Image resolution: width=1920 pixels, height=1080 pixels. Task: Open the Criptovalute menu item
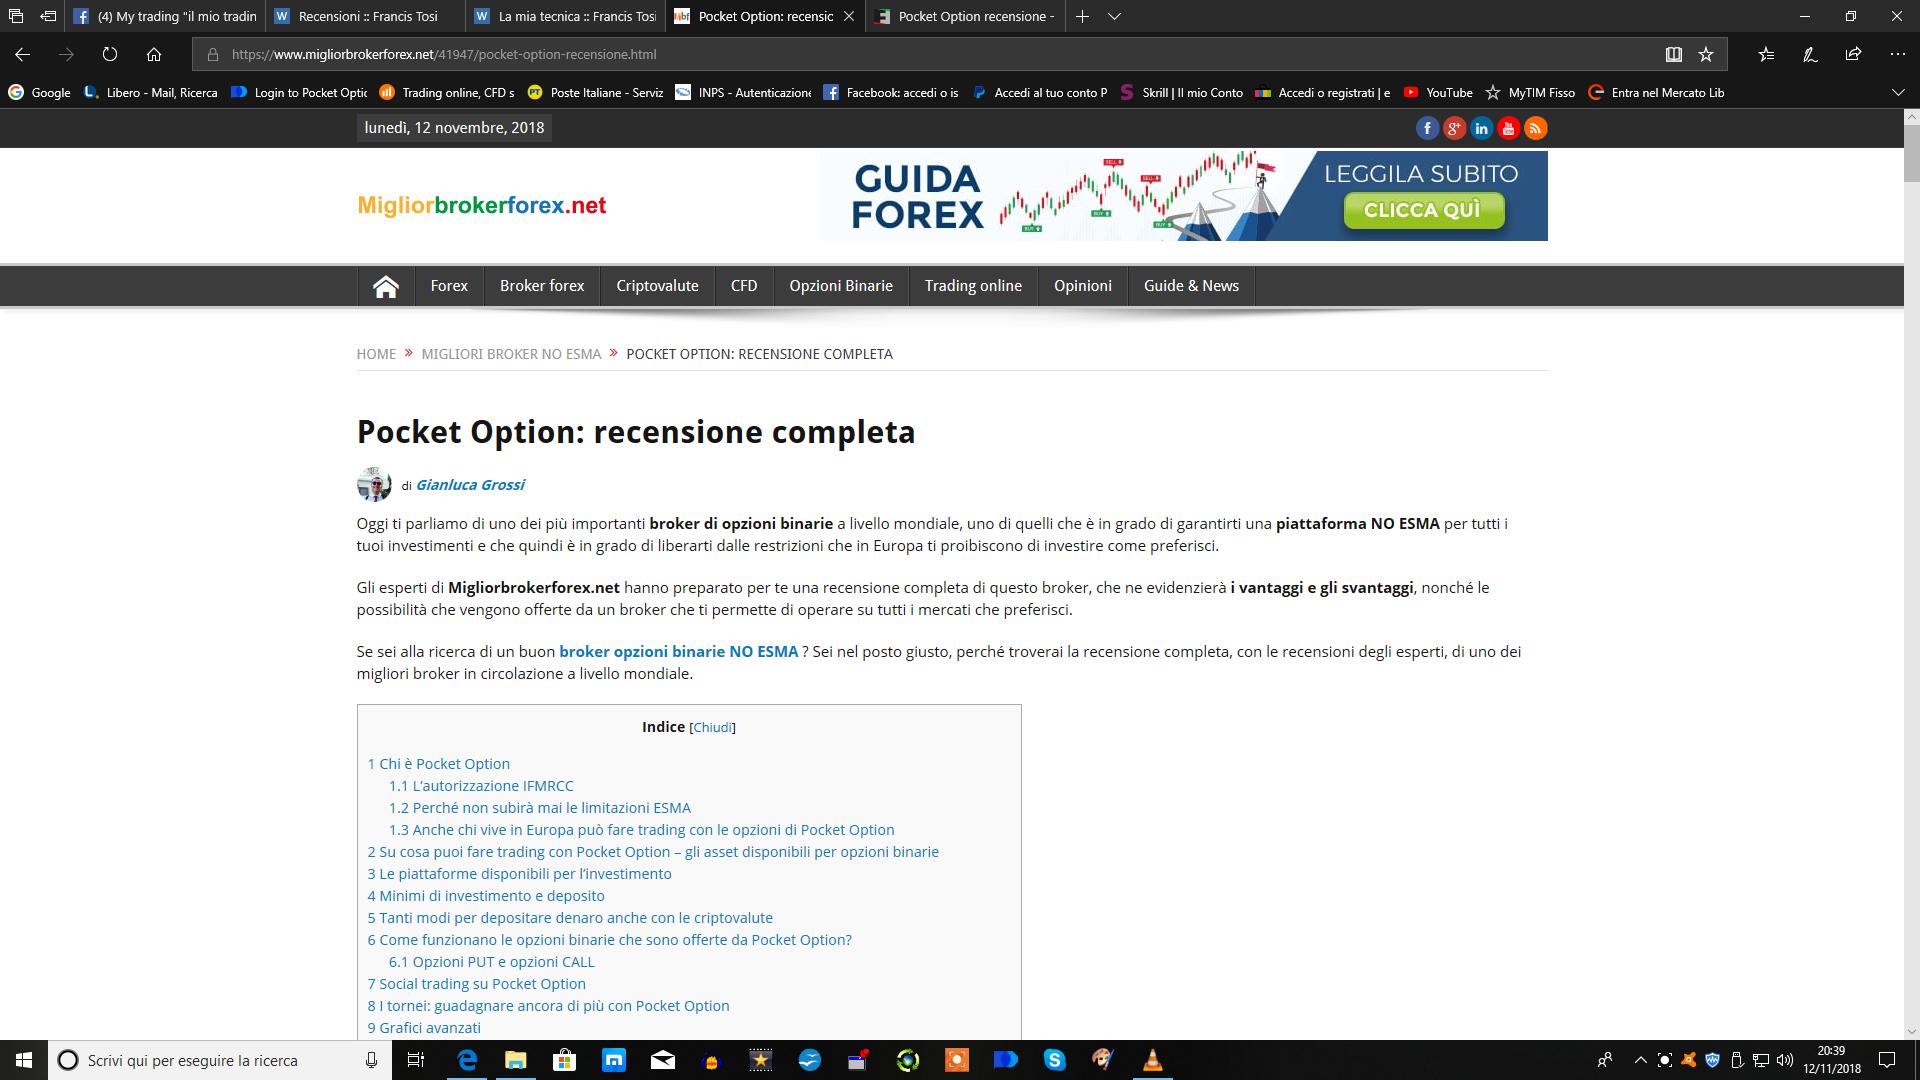(657, 286)
